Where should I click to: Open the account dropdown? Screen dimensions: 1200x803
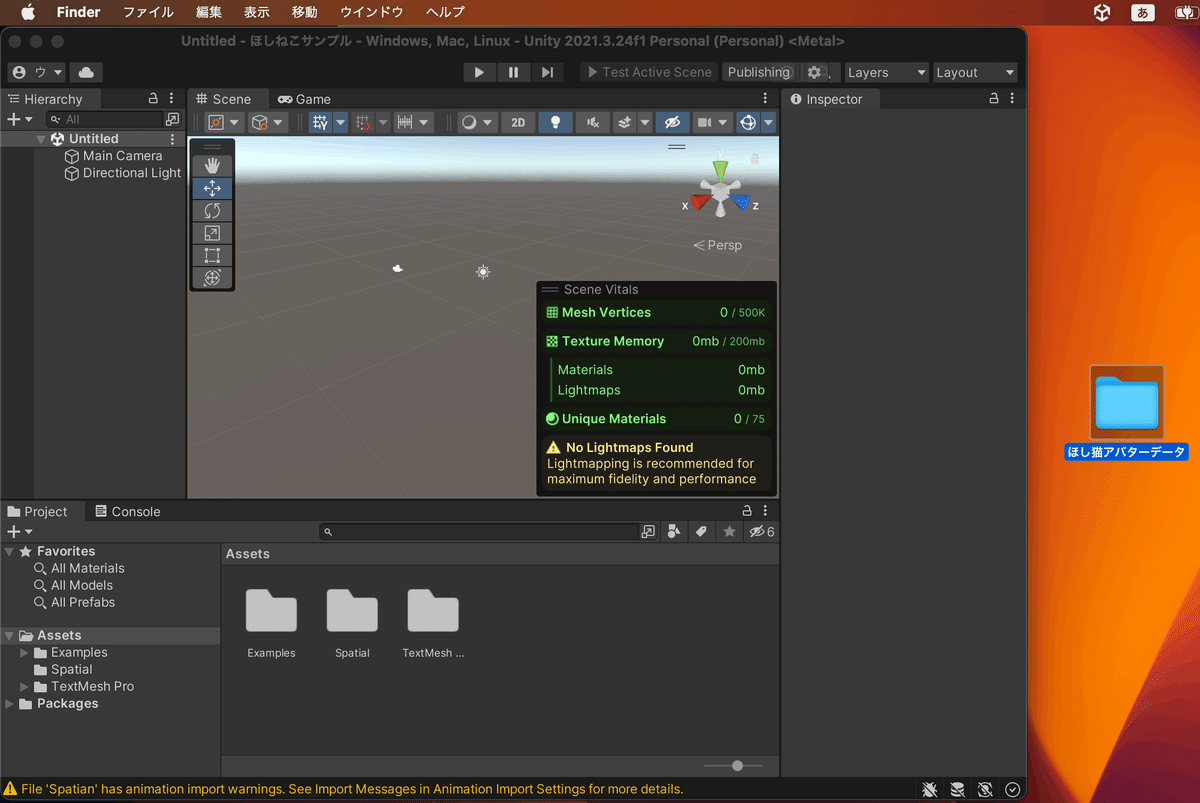[36, 72]
